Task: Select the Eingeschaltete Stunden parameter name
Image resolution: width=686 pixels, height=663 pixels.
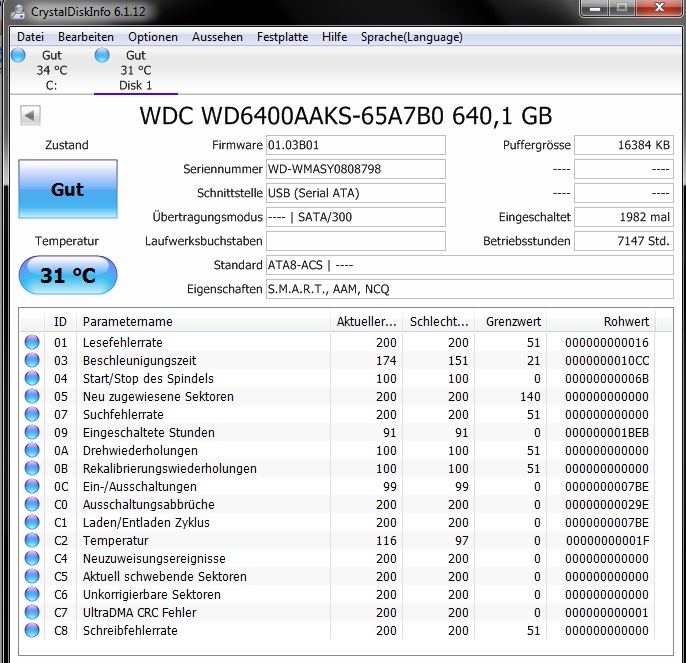Action: [x=149, y=432]
